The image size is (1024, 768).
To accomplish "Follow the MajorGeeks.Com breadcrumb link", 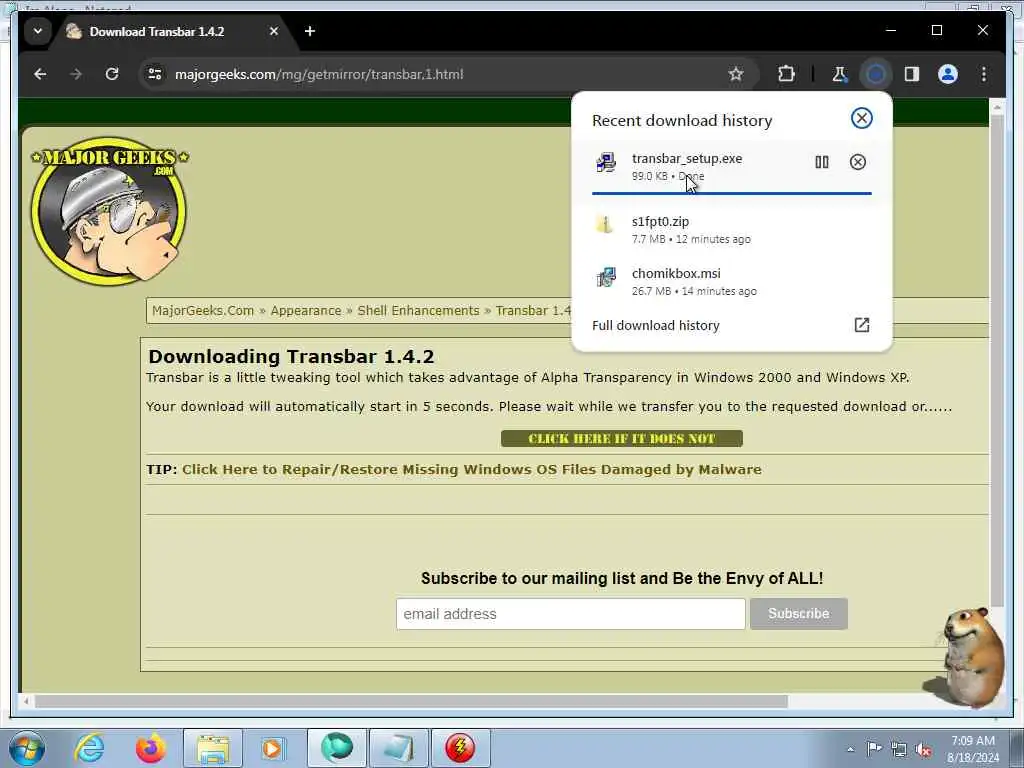I will coord(202,311).
